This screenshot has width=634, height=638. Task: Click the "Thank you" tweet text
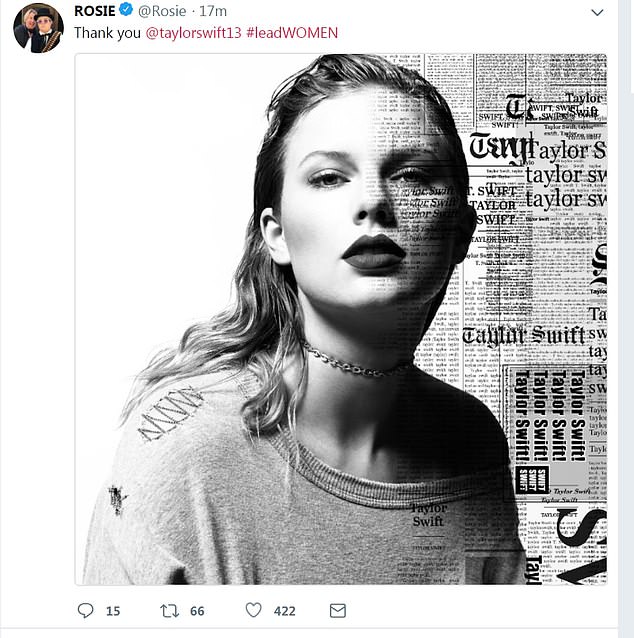(108, 33)
